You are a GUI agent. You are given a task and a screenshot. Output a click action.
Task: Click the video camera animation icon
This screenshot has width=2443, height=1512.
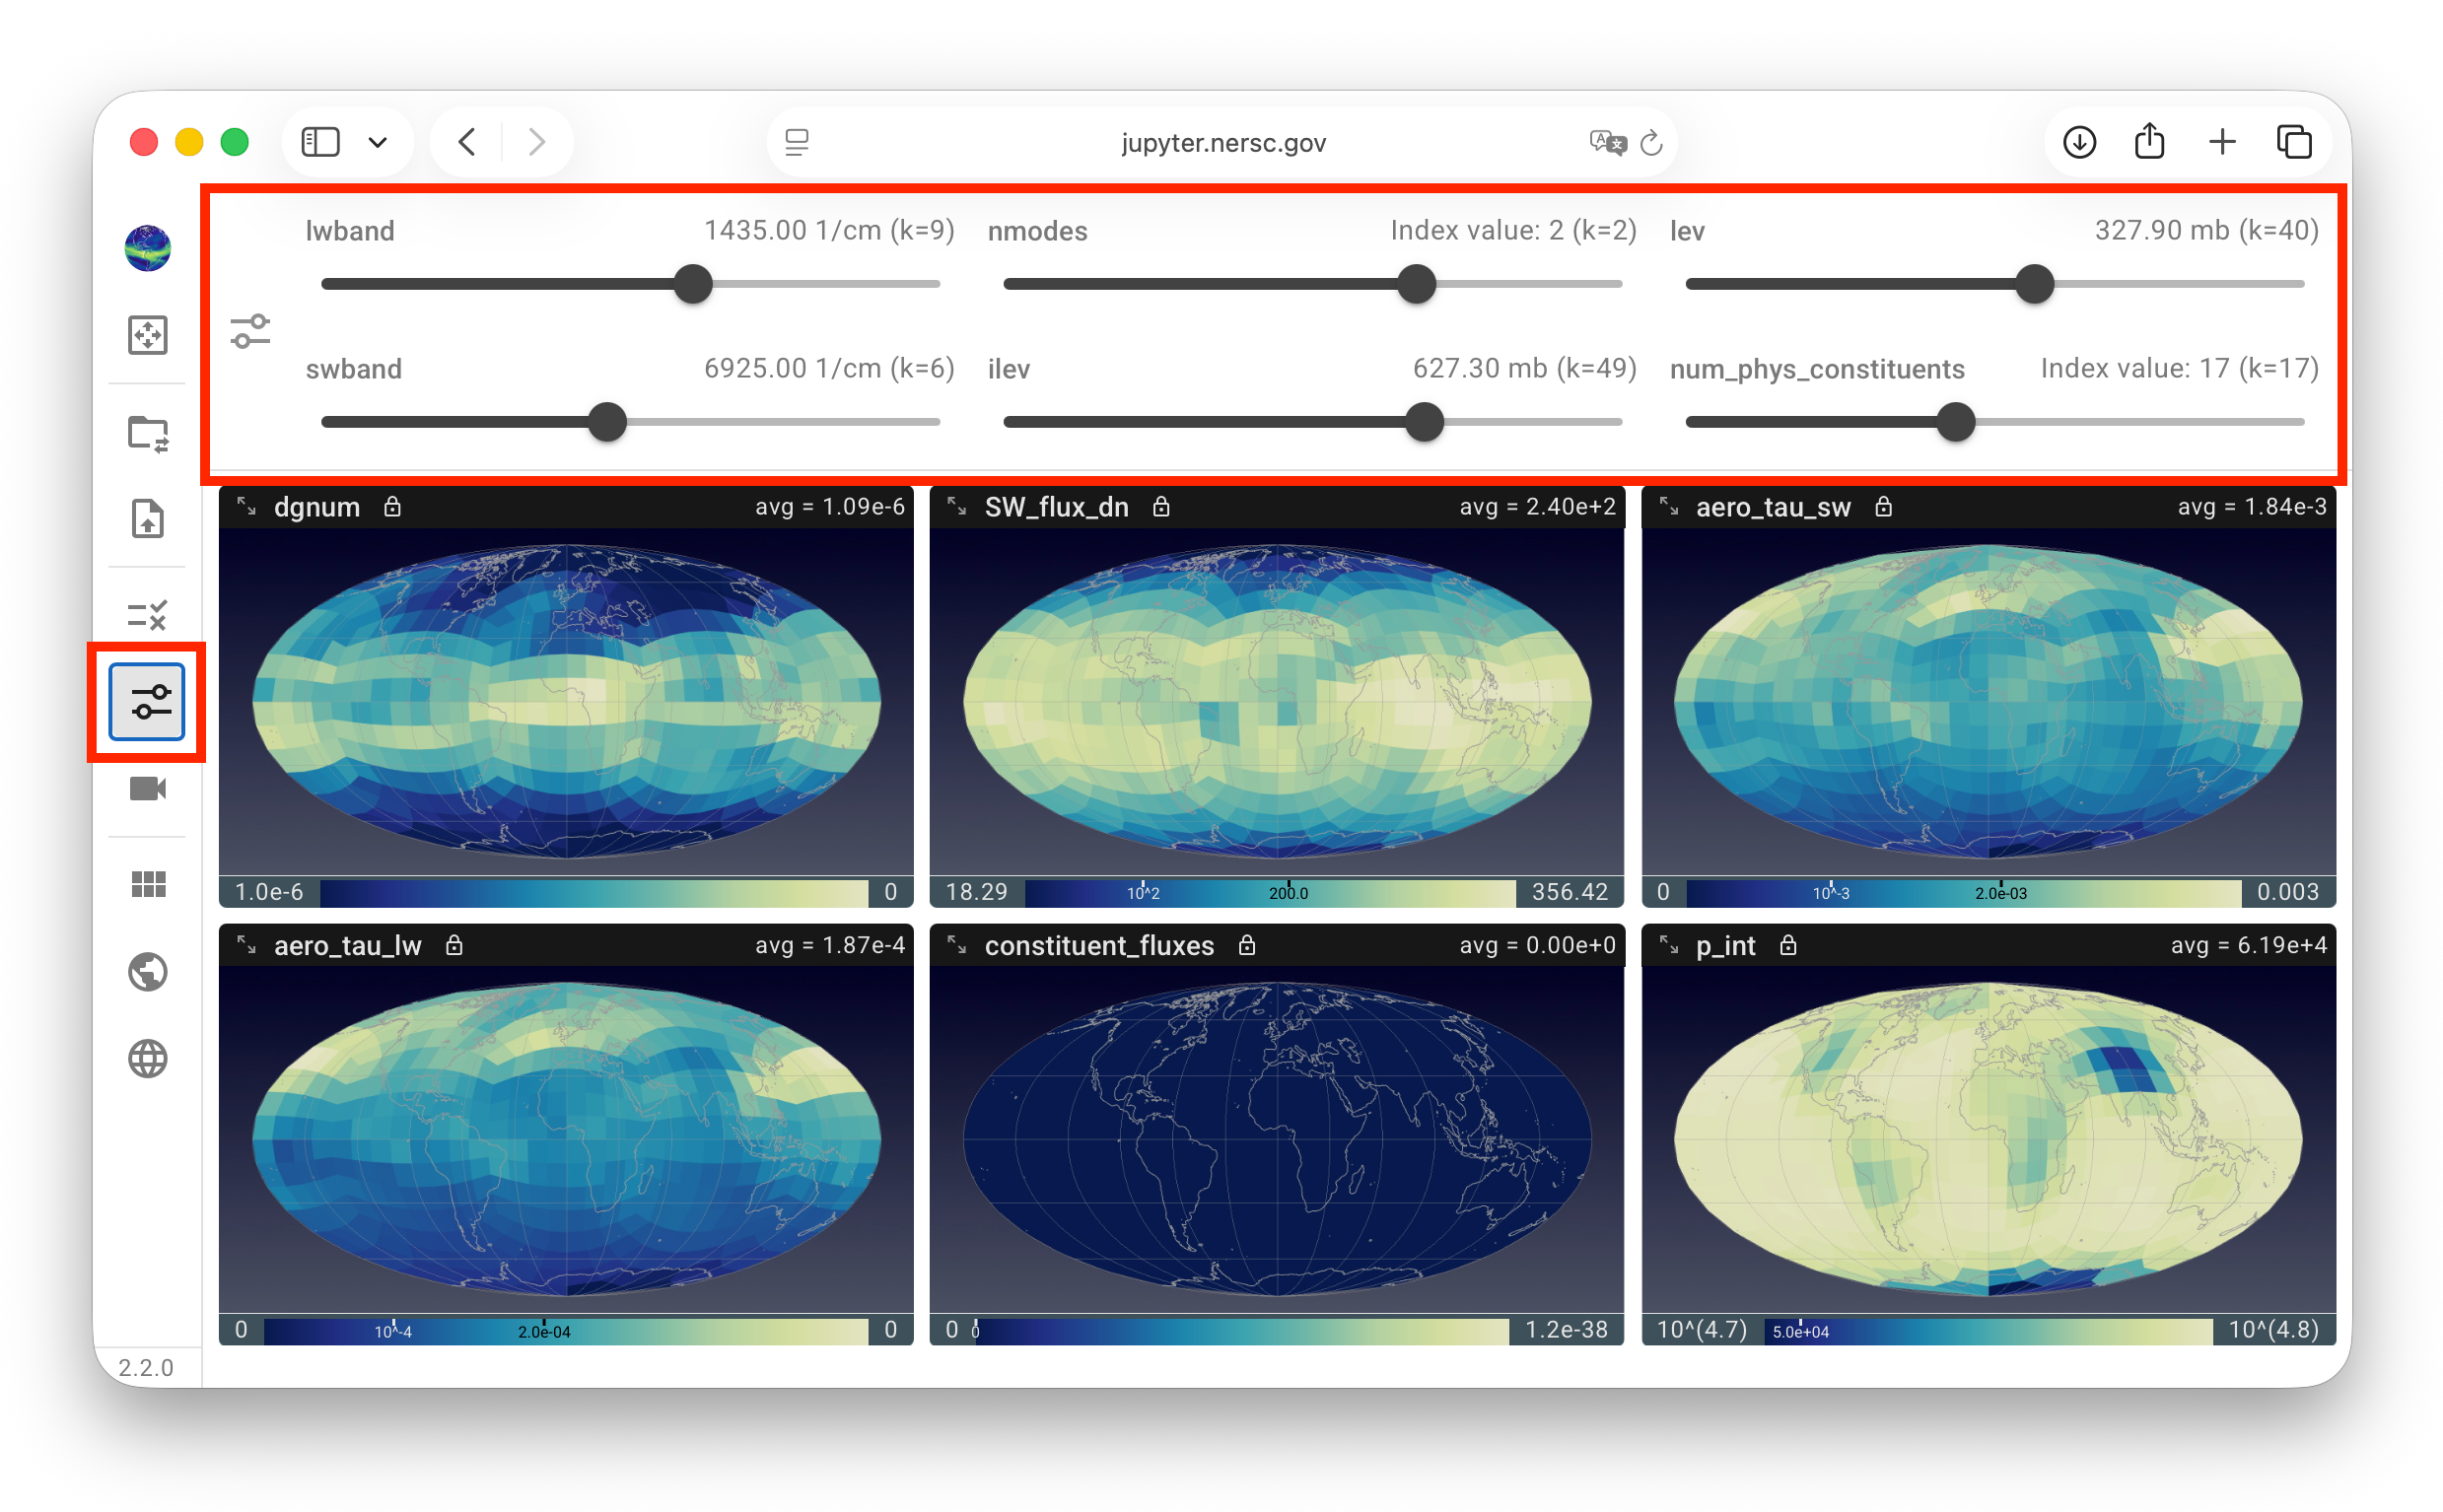click(147, 789)
